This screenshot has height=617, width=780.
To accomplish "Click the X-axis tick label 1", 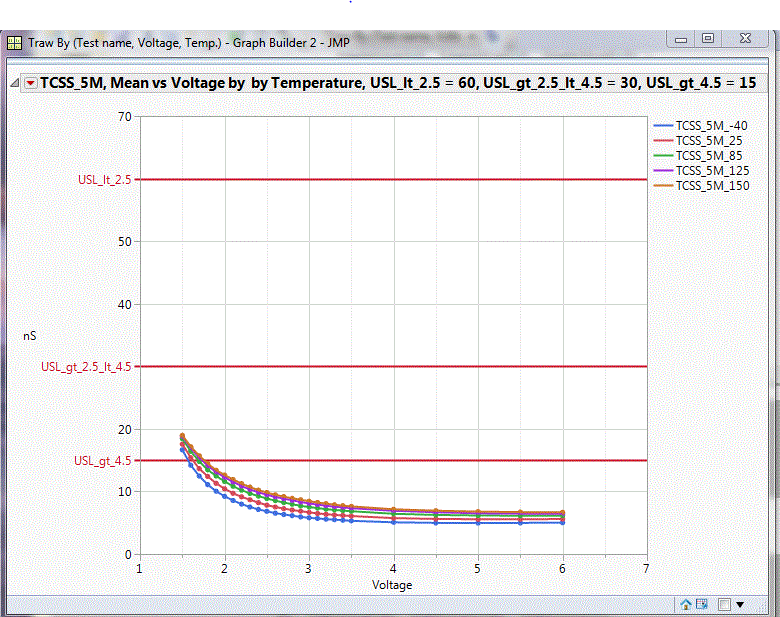I will click(139, 569).
